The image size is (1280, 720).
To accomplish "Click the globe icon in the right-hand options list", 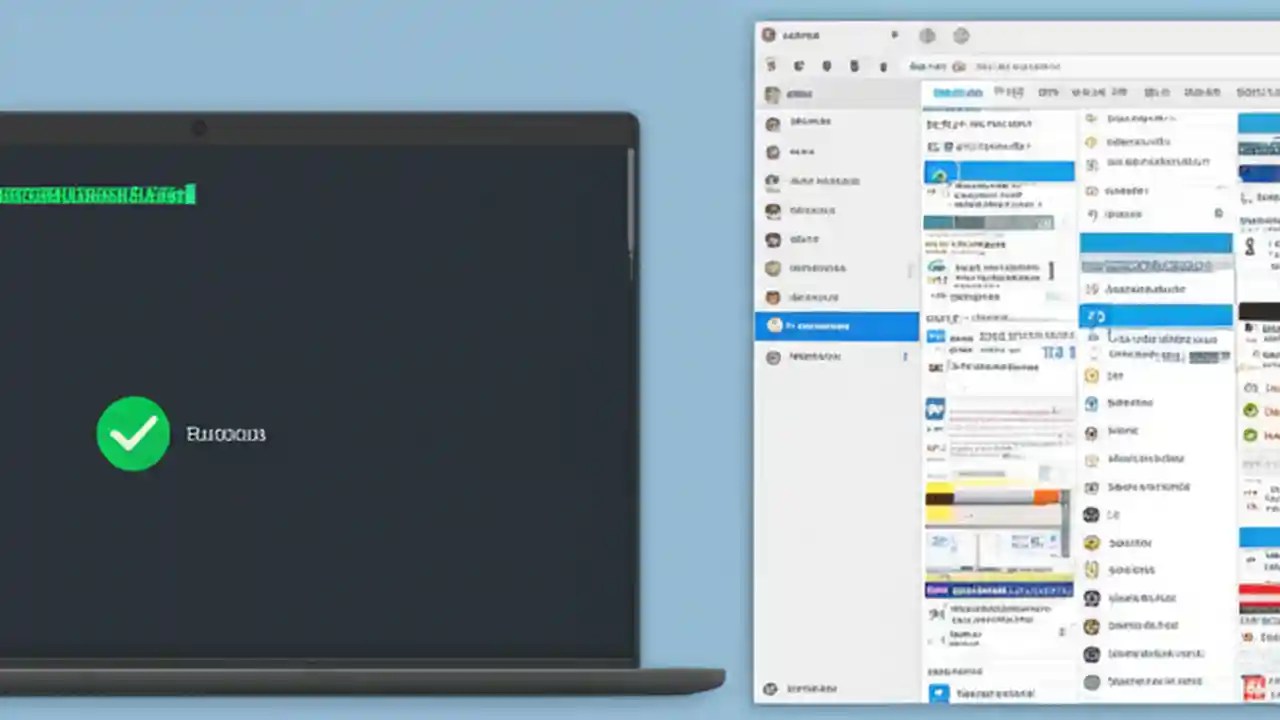I will pos(1091,431).
